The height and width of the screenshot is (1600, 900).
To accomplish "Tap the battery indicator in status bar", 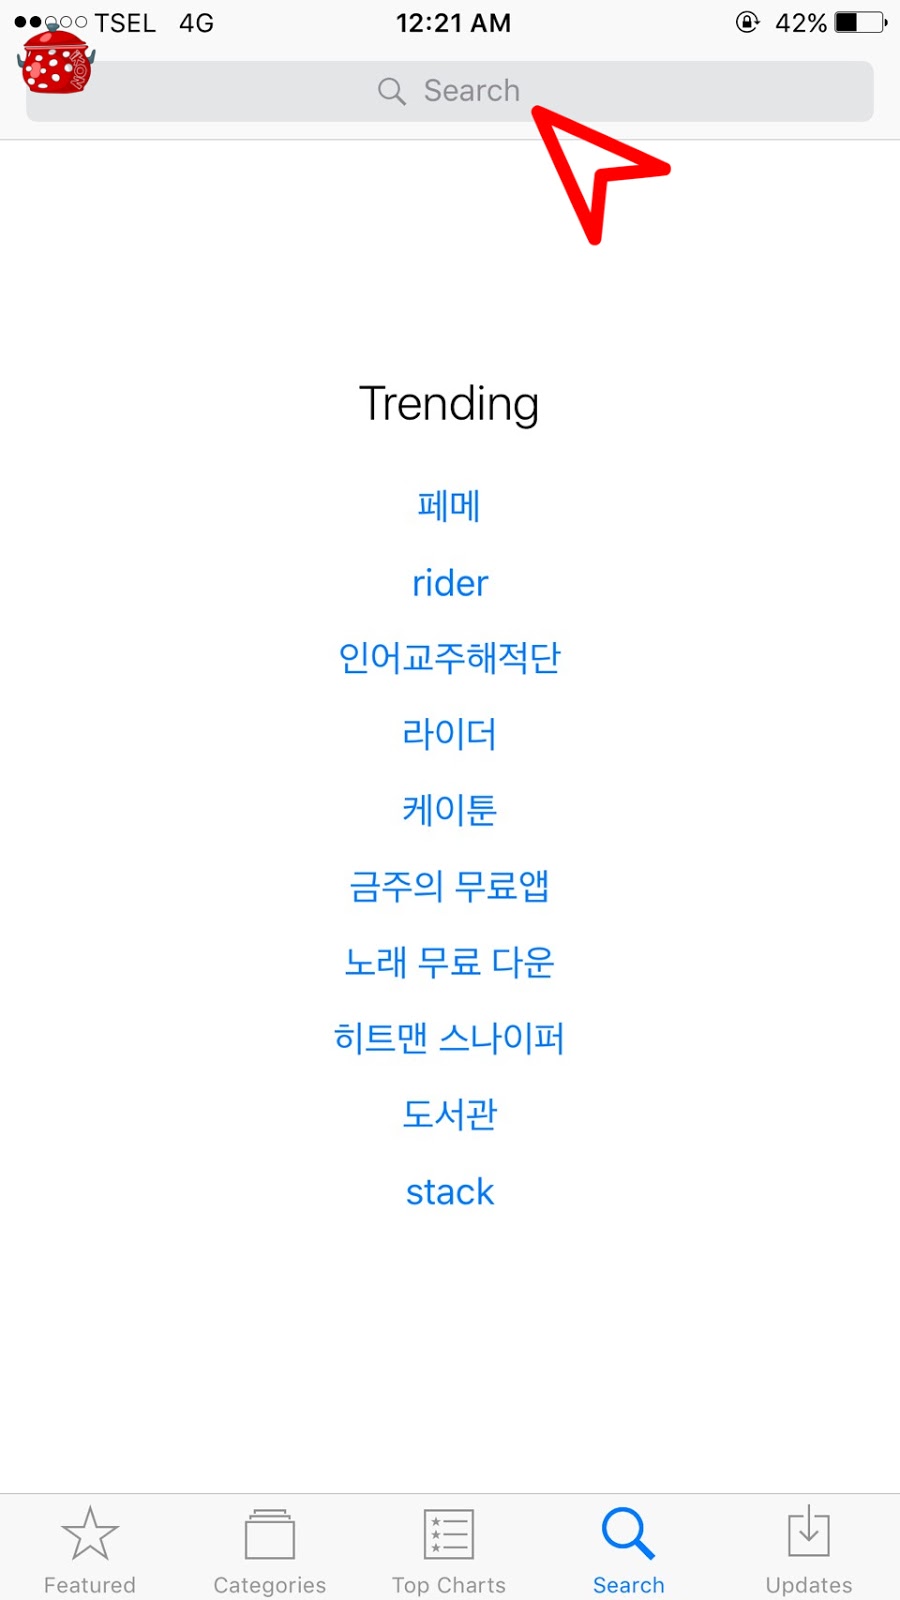I will (860, 22).
